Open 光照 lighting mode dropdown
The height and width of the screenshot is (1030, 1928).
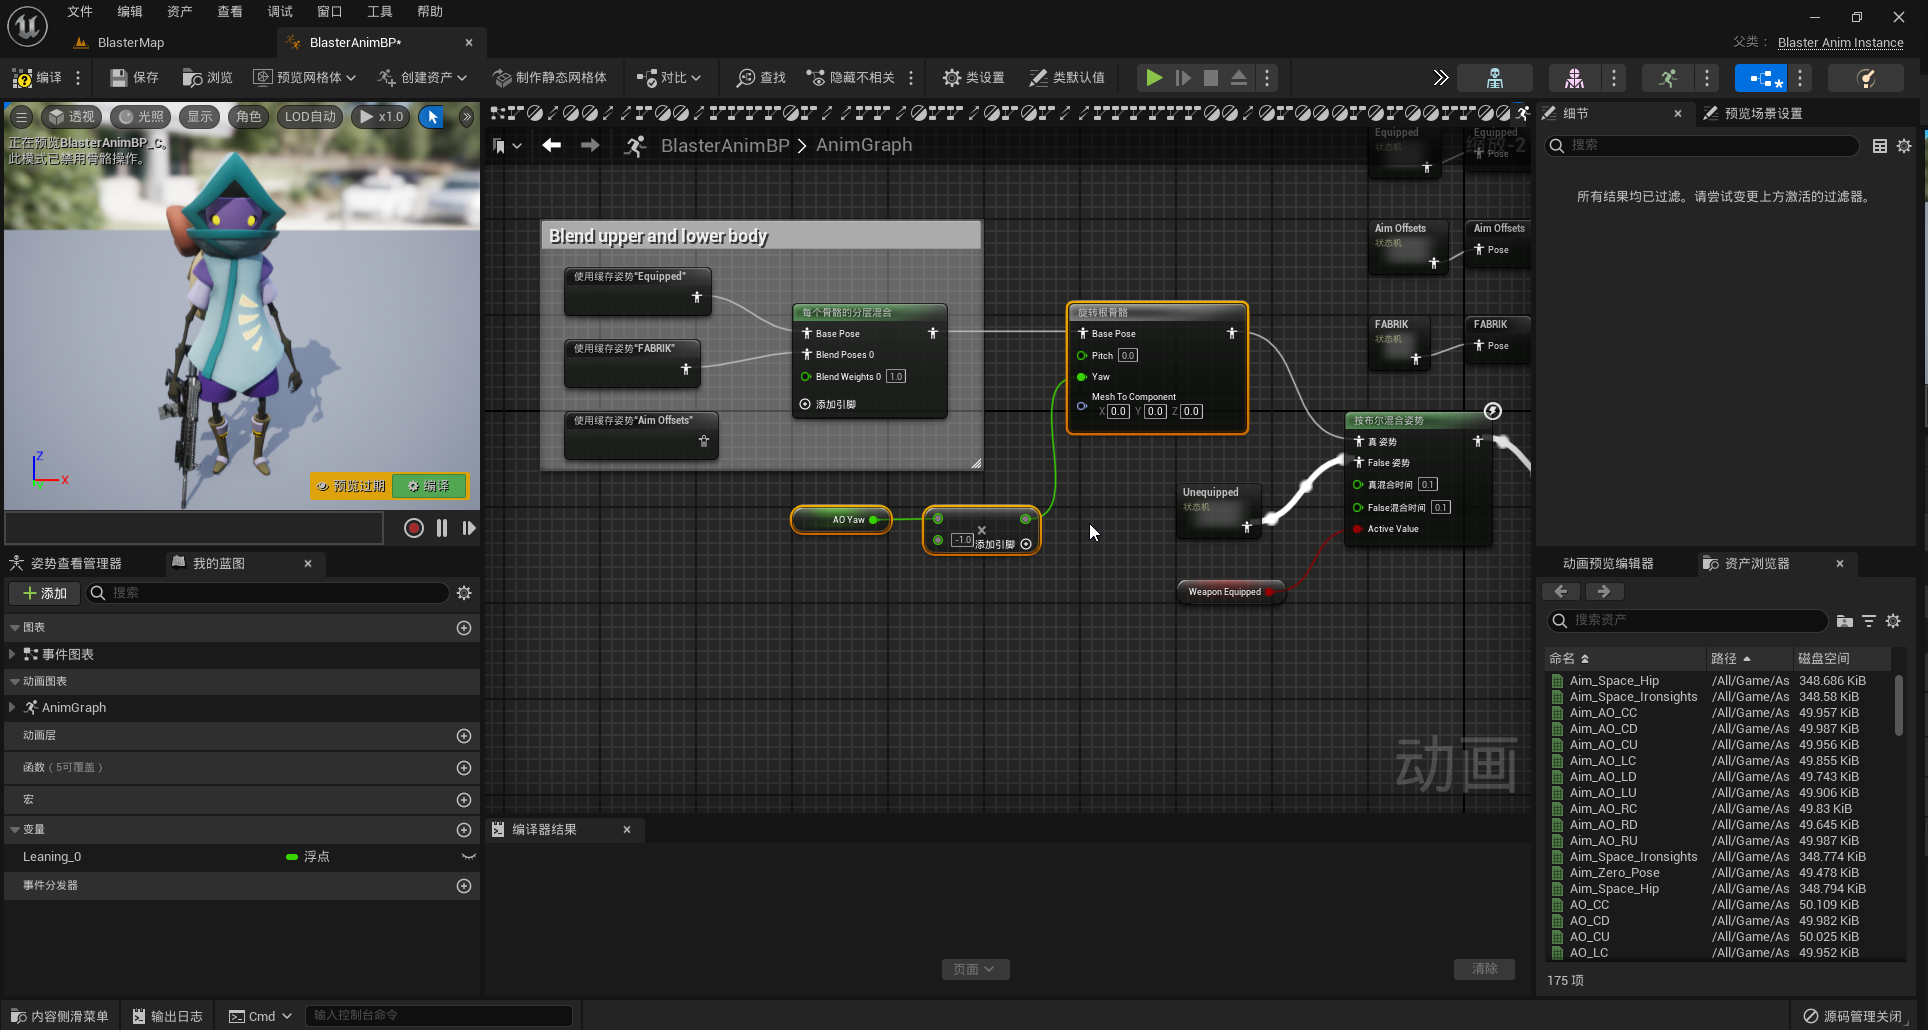click(141, 117)
